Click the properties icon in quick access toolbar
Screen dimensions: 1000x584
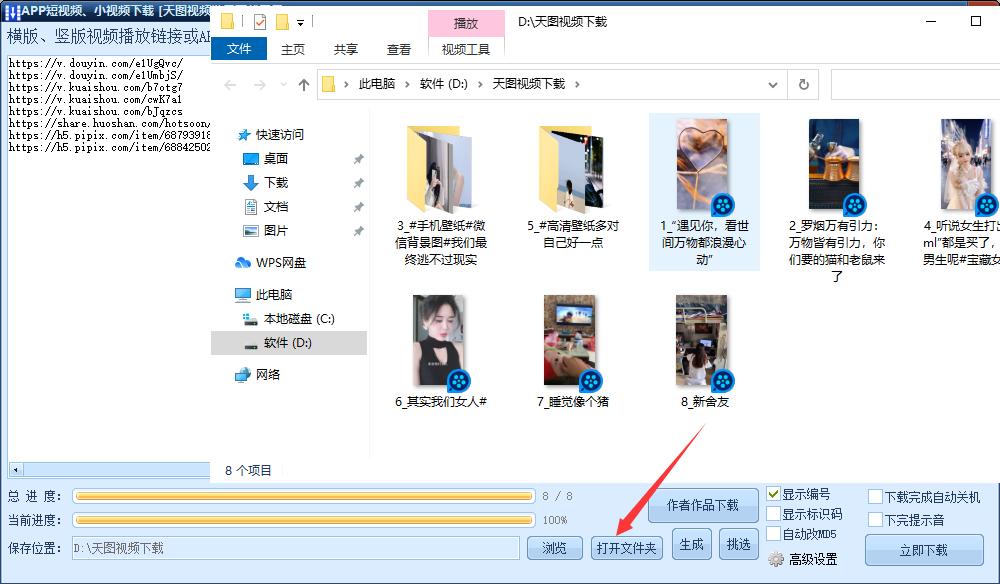coord(262,22)
